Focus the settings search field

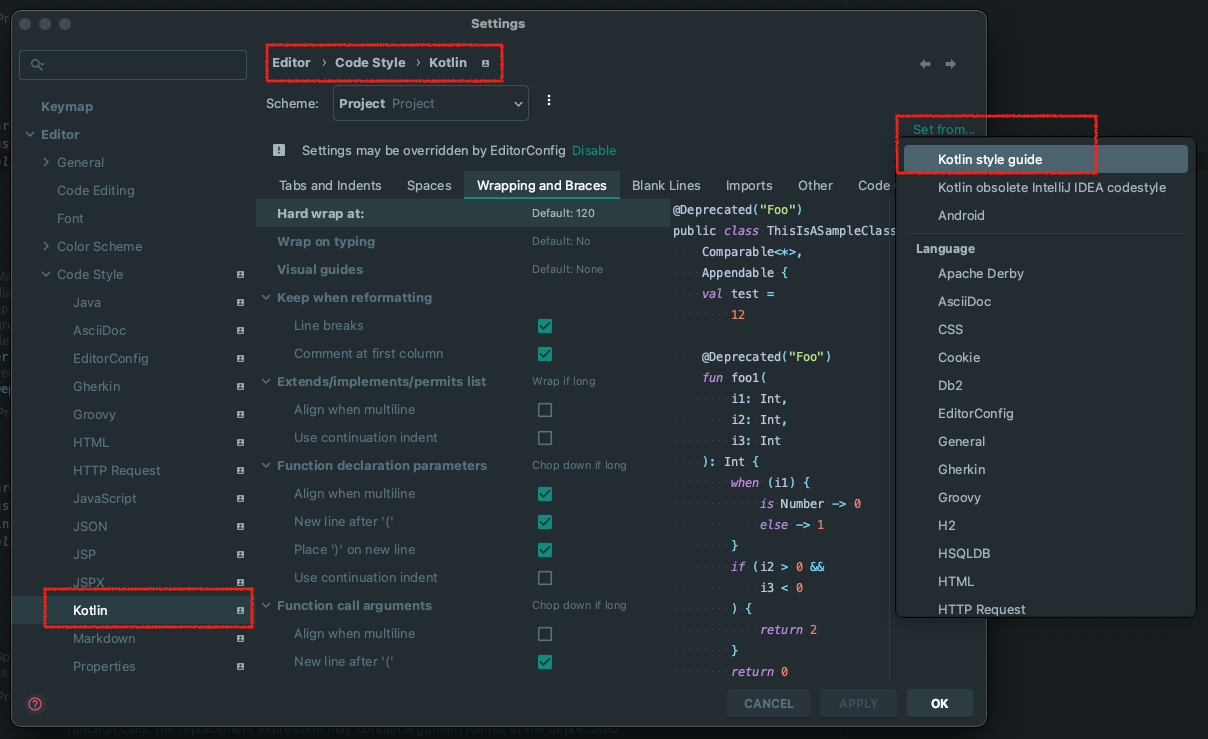click(133, 65)
